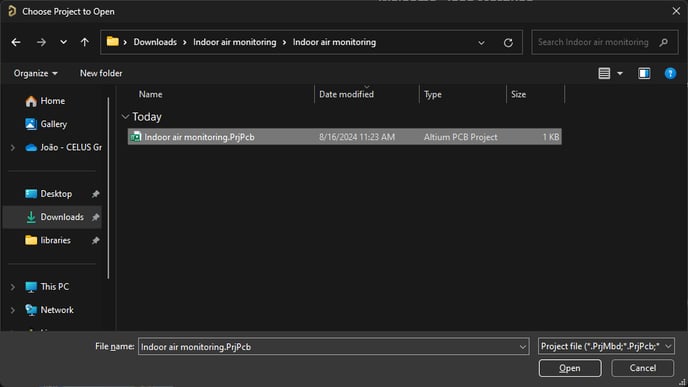Screen dimensions: 688x387
Task: Change view layout icon
Action: [604, 73]
